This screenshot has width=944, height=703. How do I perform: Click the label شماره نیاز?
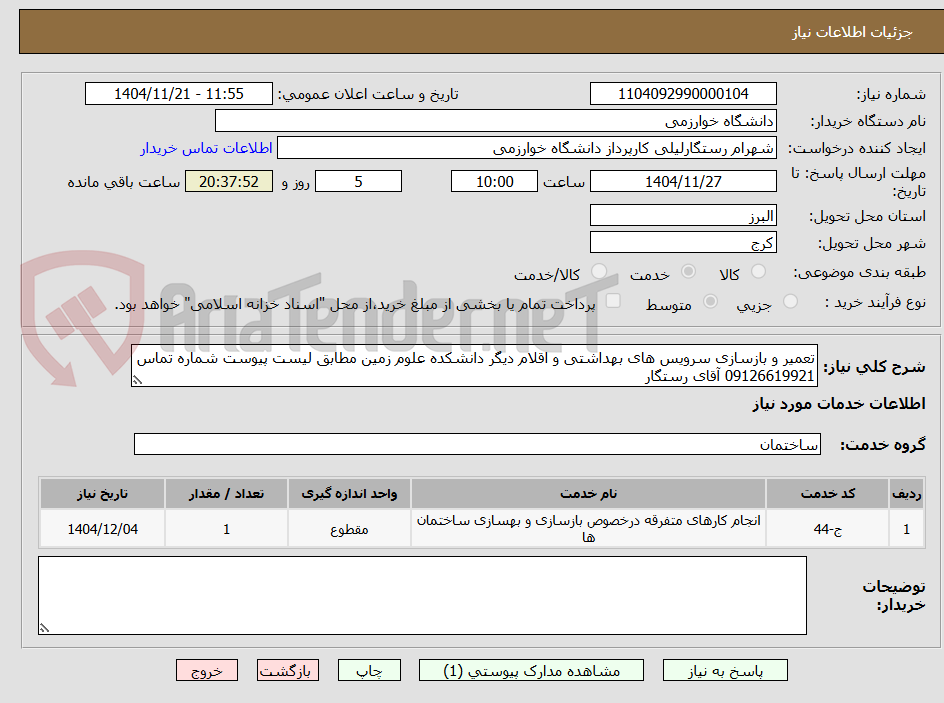891,94
